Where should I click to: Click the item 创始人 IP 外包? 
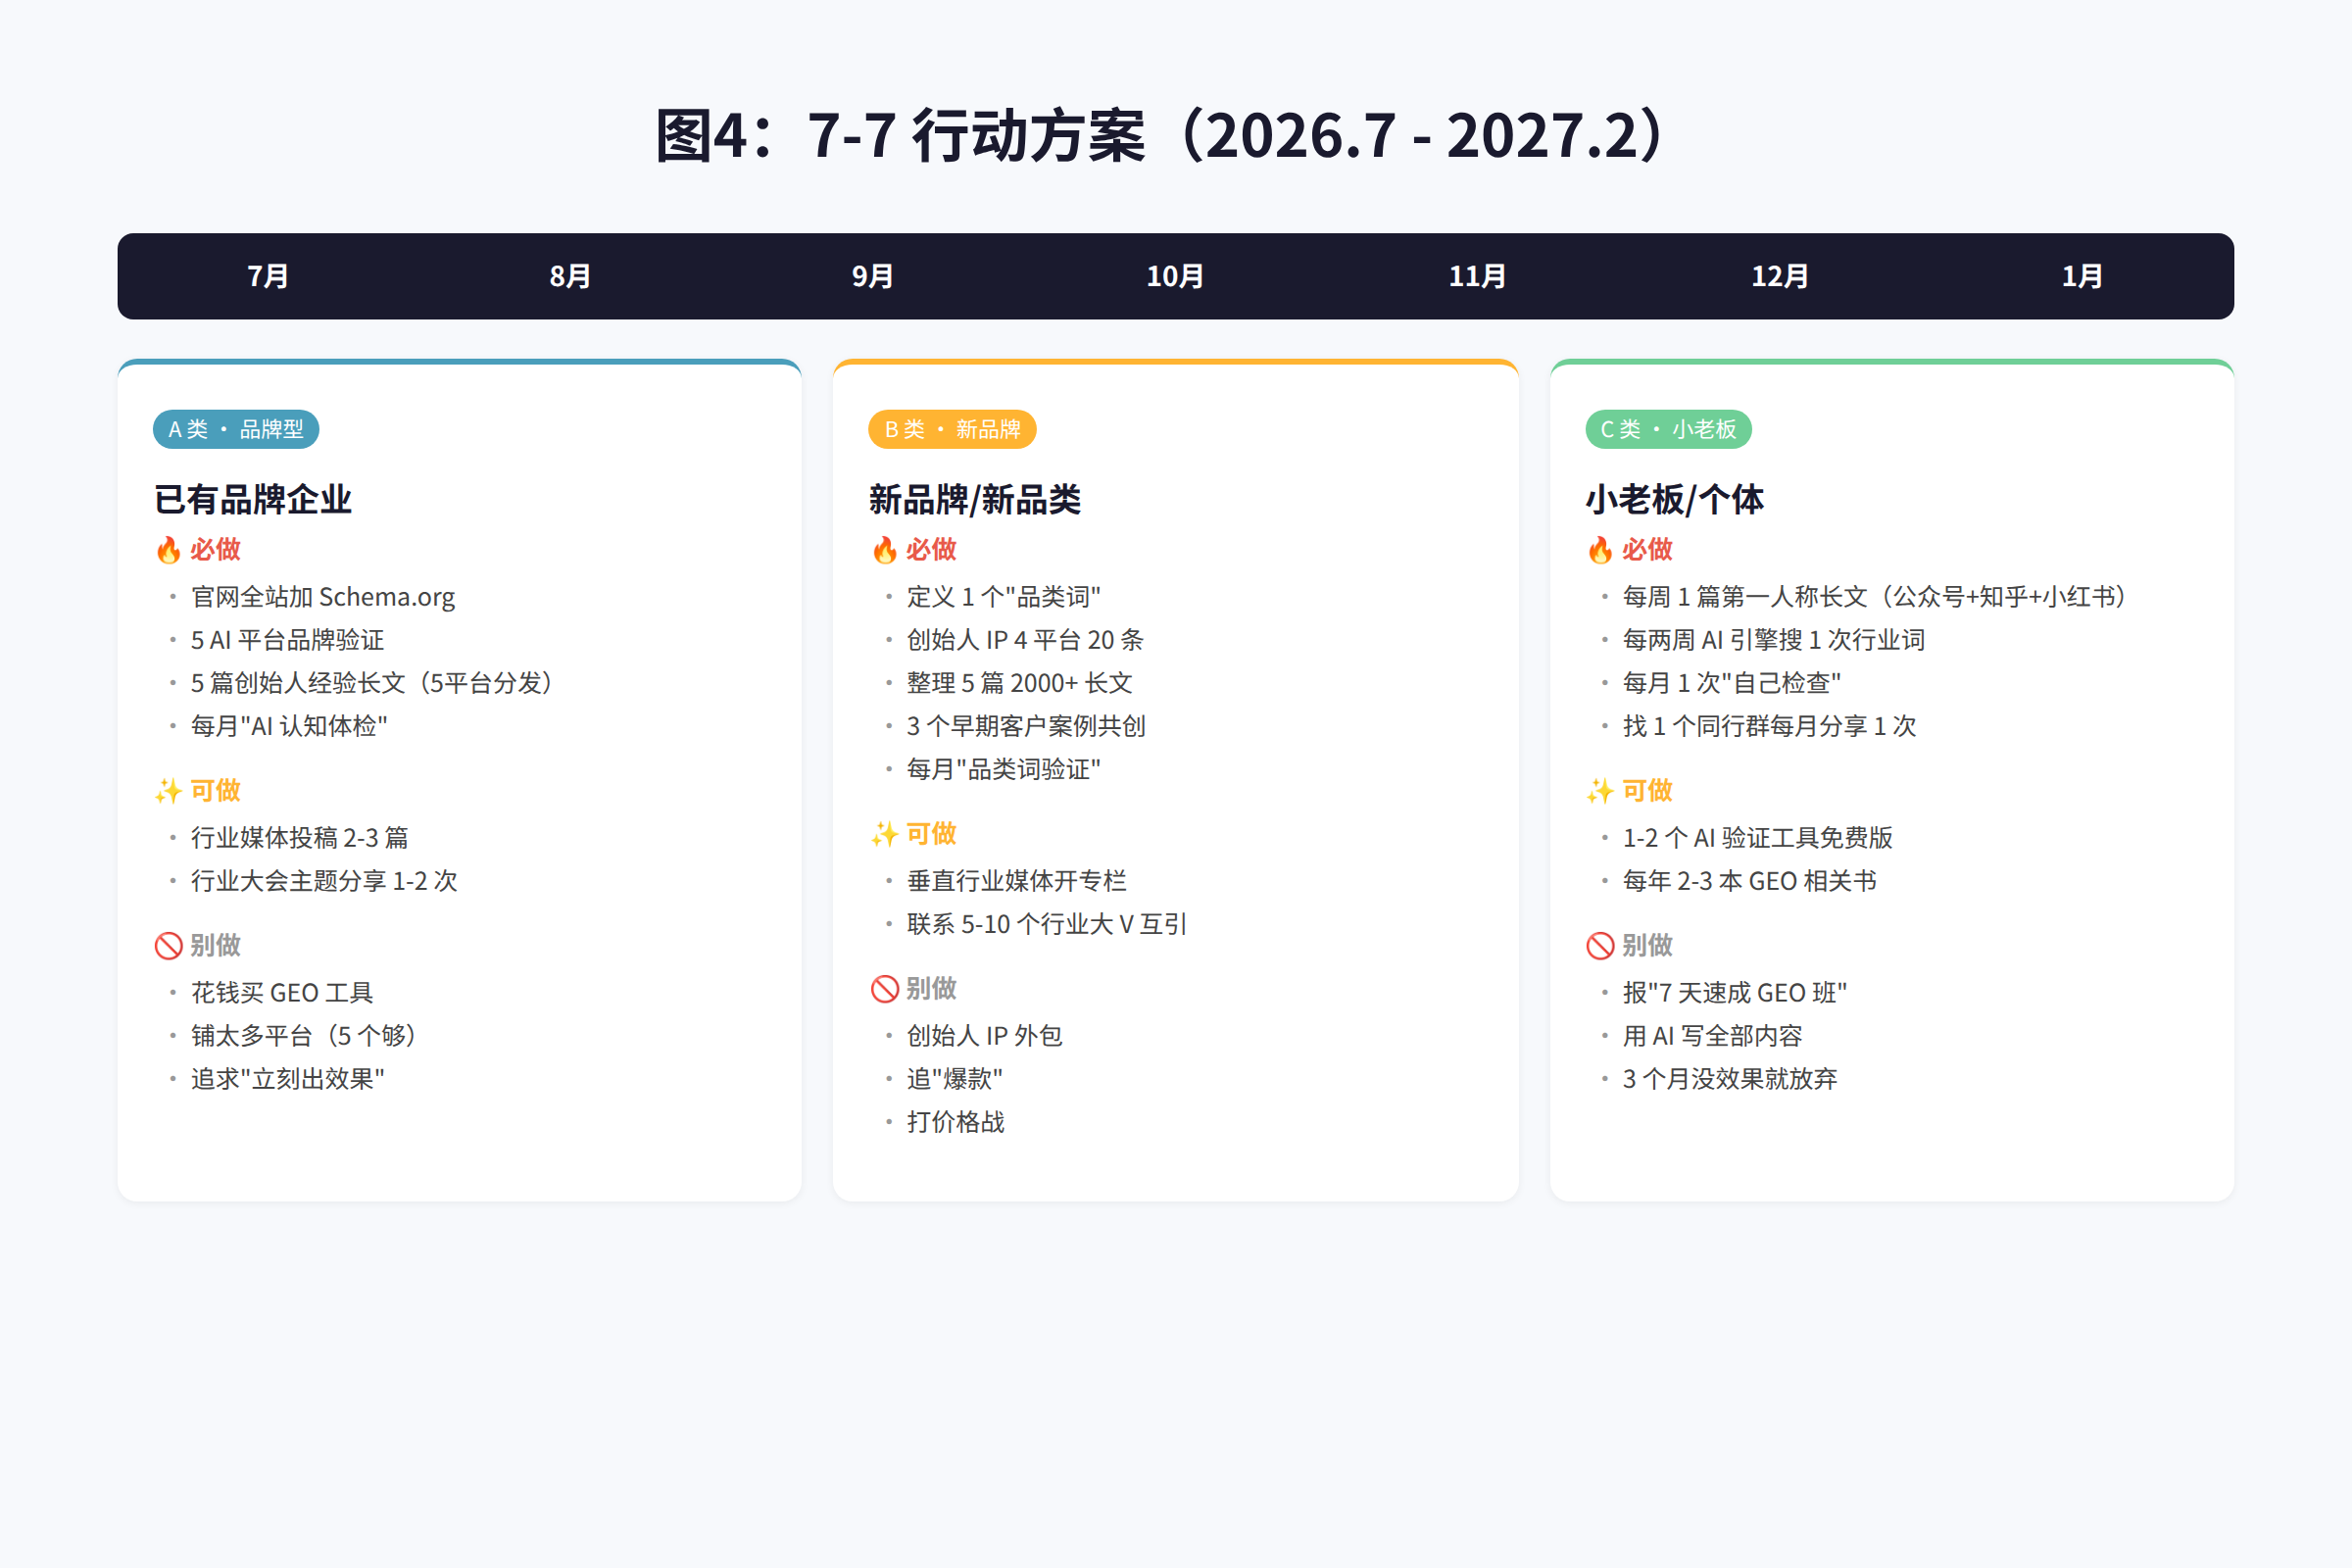coord(985,1036)
